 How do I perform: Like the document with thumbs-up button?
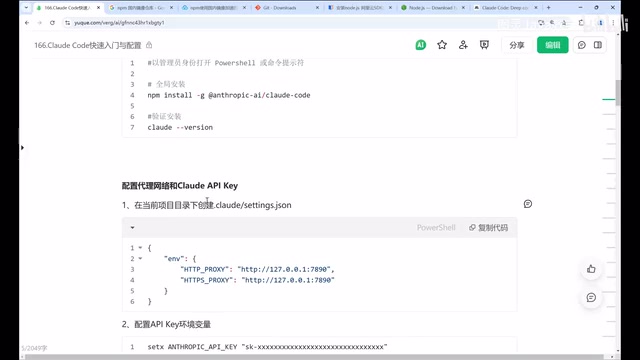(x=591, y=269)
